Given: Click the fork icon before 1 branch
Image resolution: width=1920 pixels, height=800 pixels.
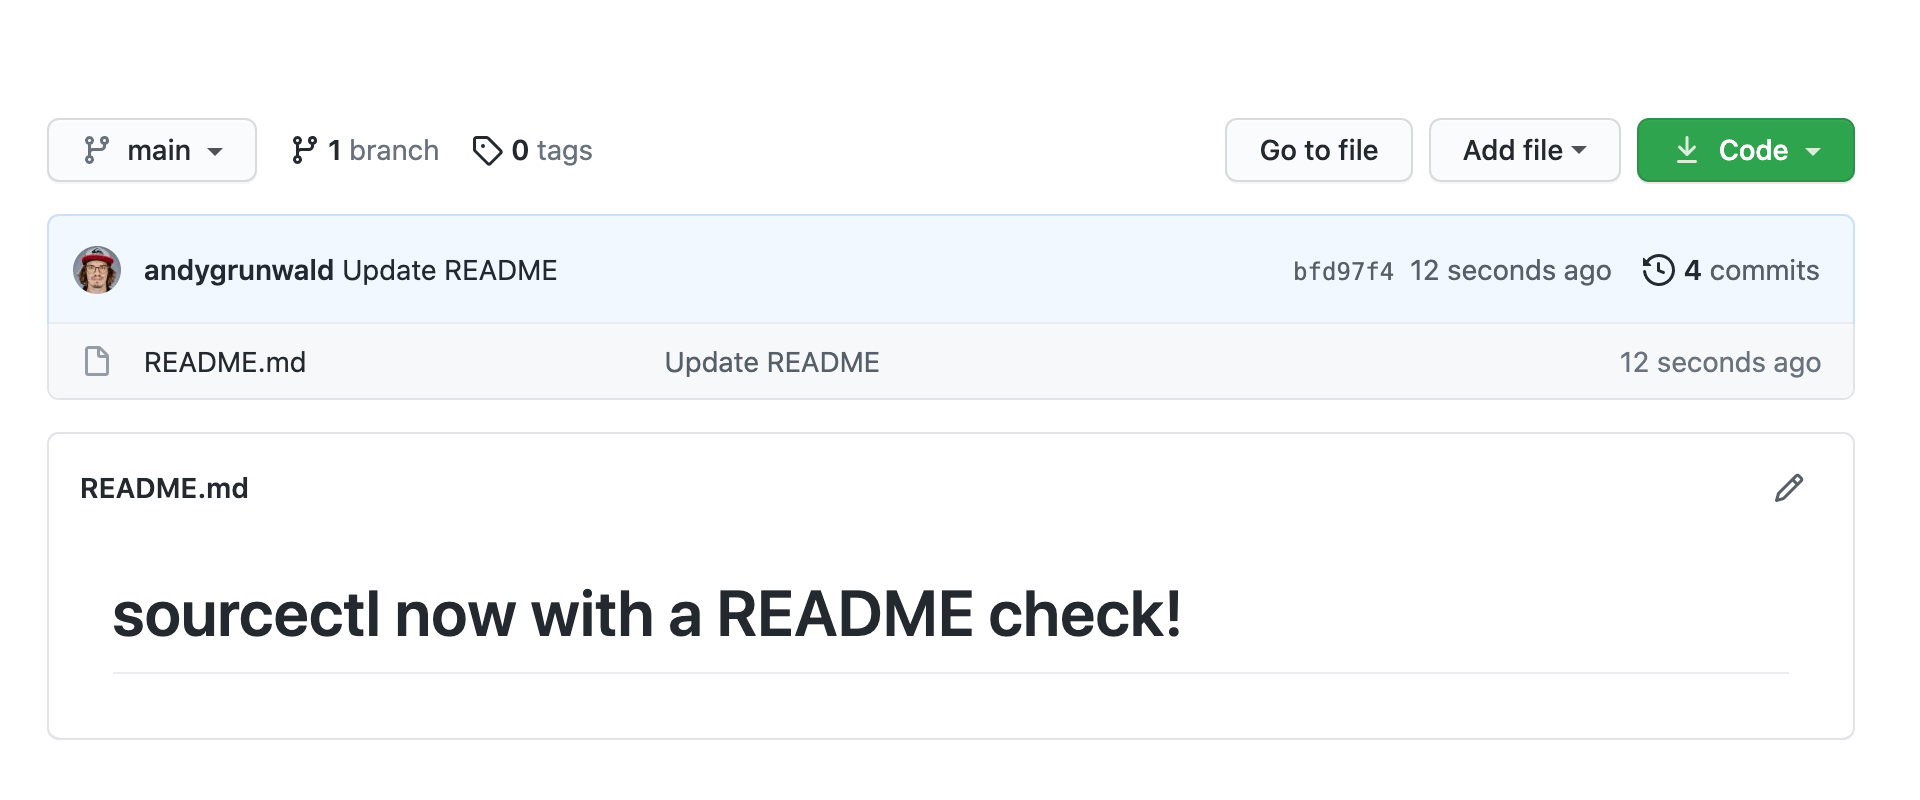Looking at the screenshot, I should point(303,150).
